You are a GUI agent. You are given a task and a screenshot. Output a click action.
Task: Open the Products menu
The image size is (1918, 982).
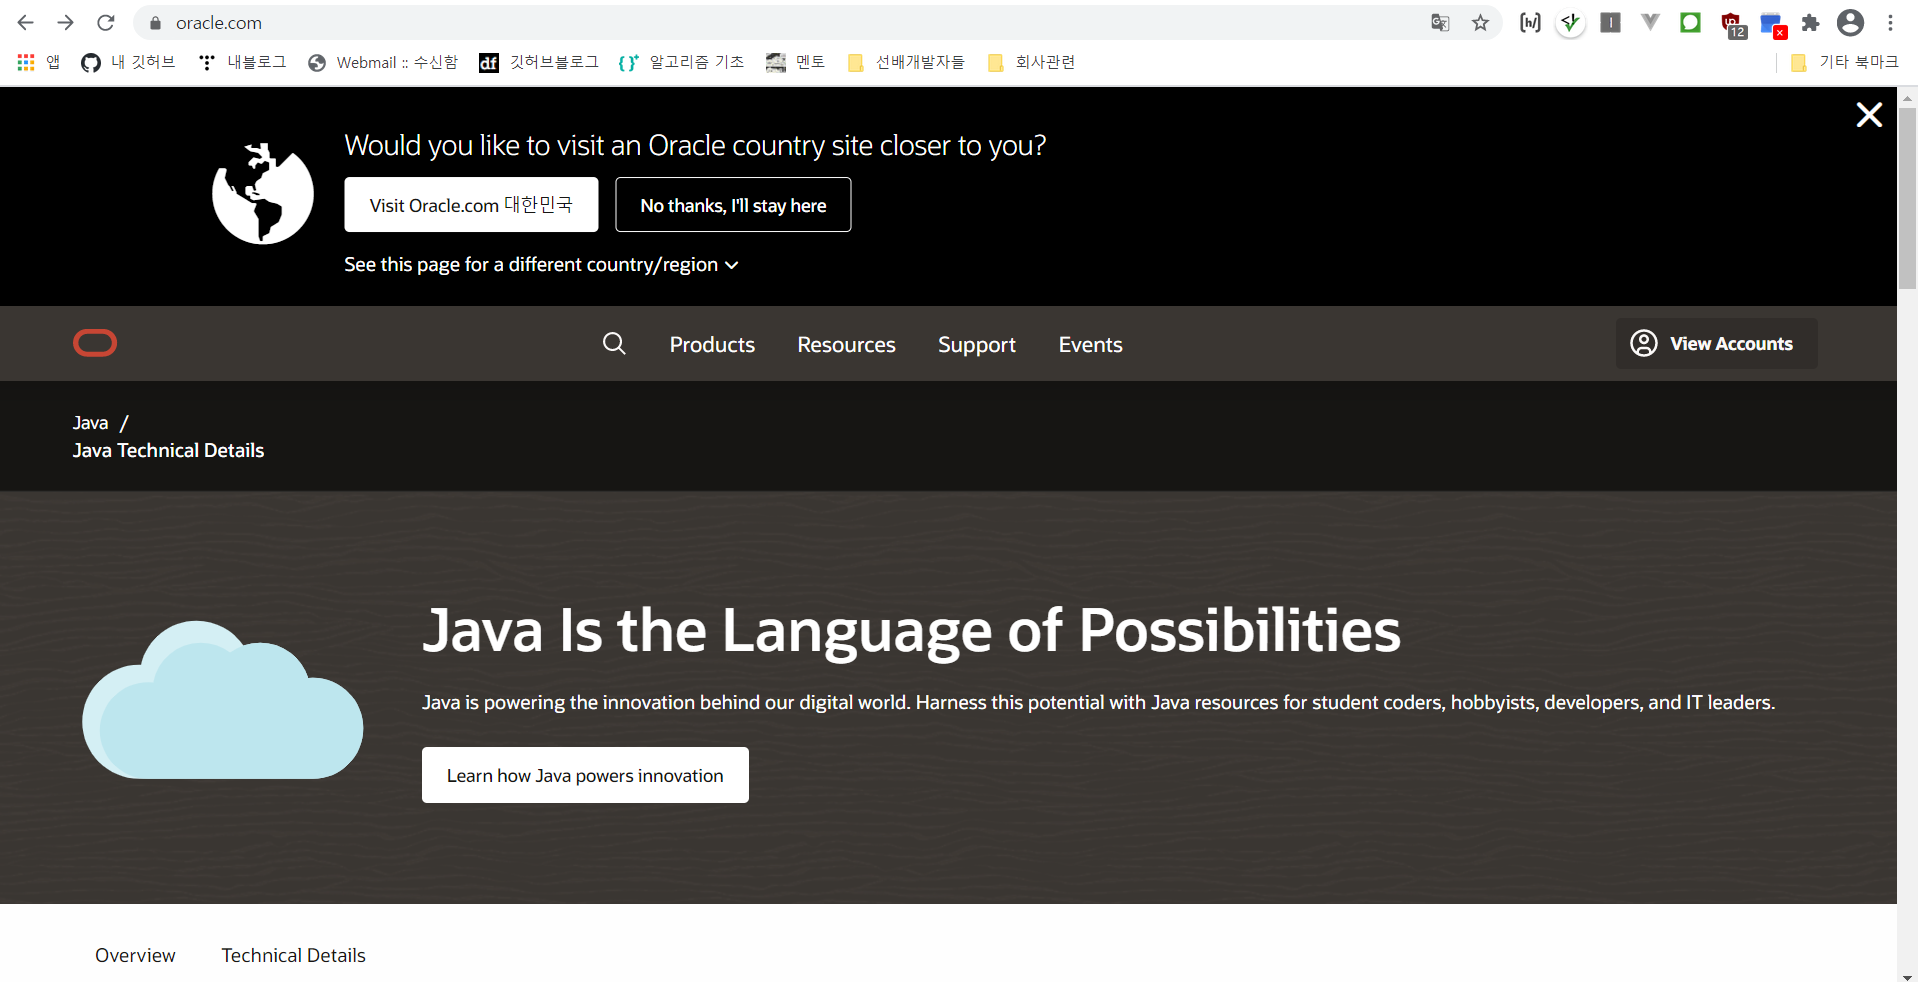pyautogui.click(x=712, y=344)
